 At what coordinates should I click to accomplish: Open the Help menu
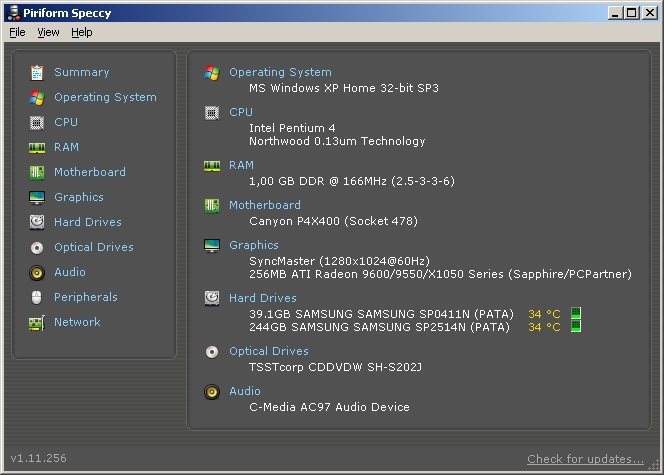click(x=82, y=32)
